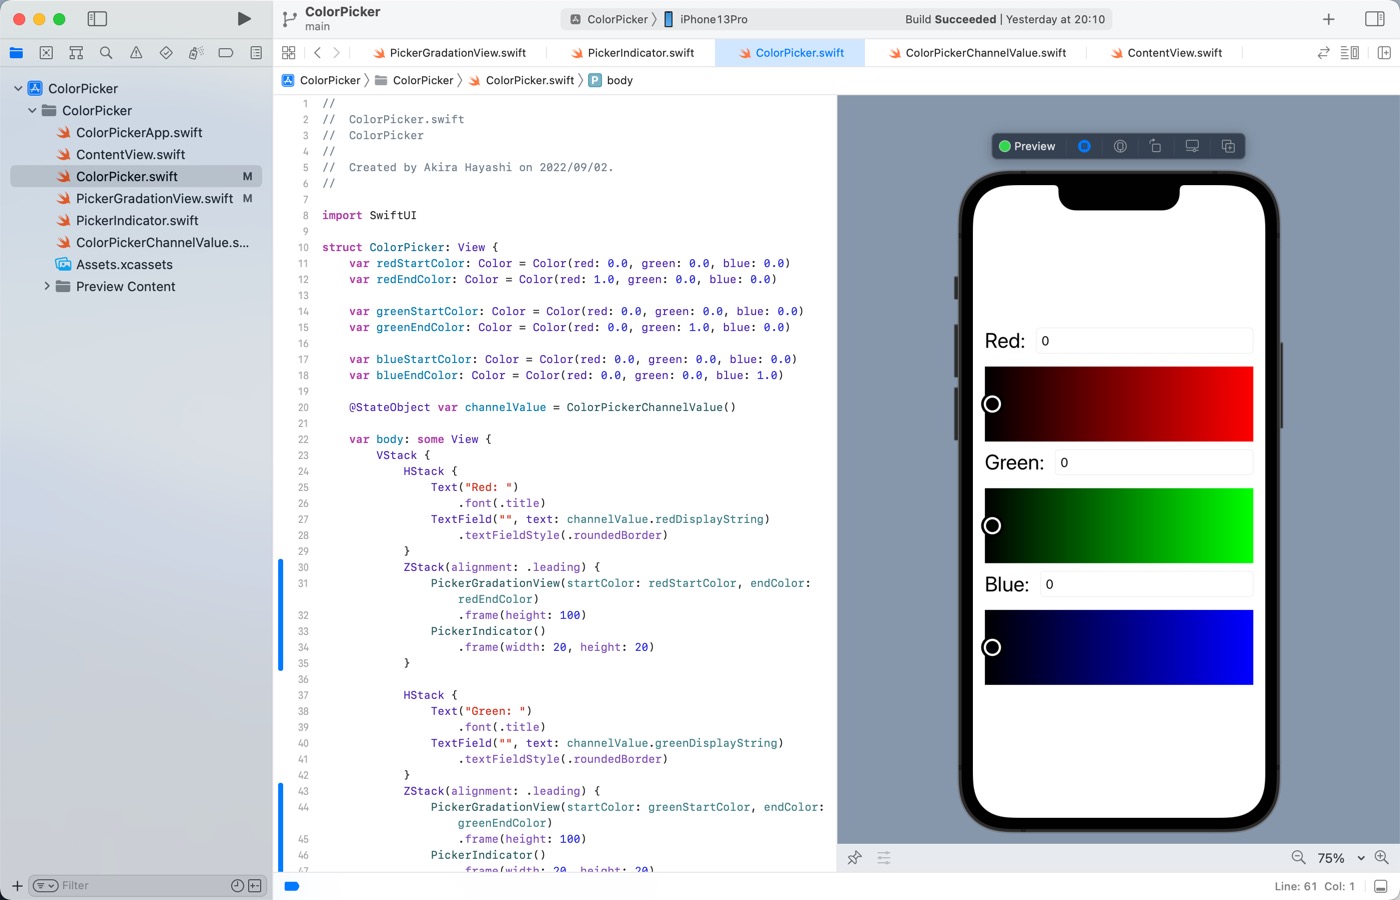1400x900 pixels.
Task: Click ColorPicker project in jump bar
Action: [321, 80]
